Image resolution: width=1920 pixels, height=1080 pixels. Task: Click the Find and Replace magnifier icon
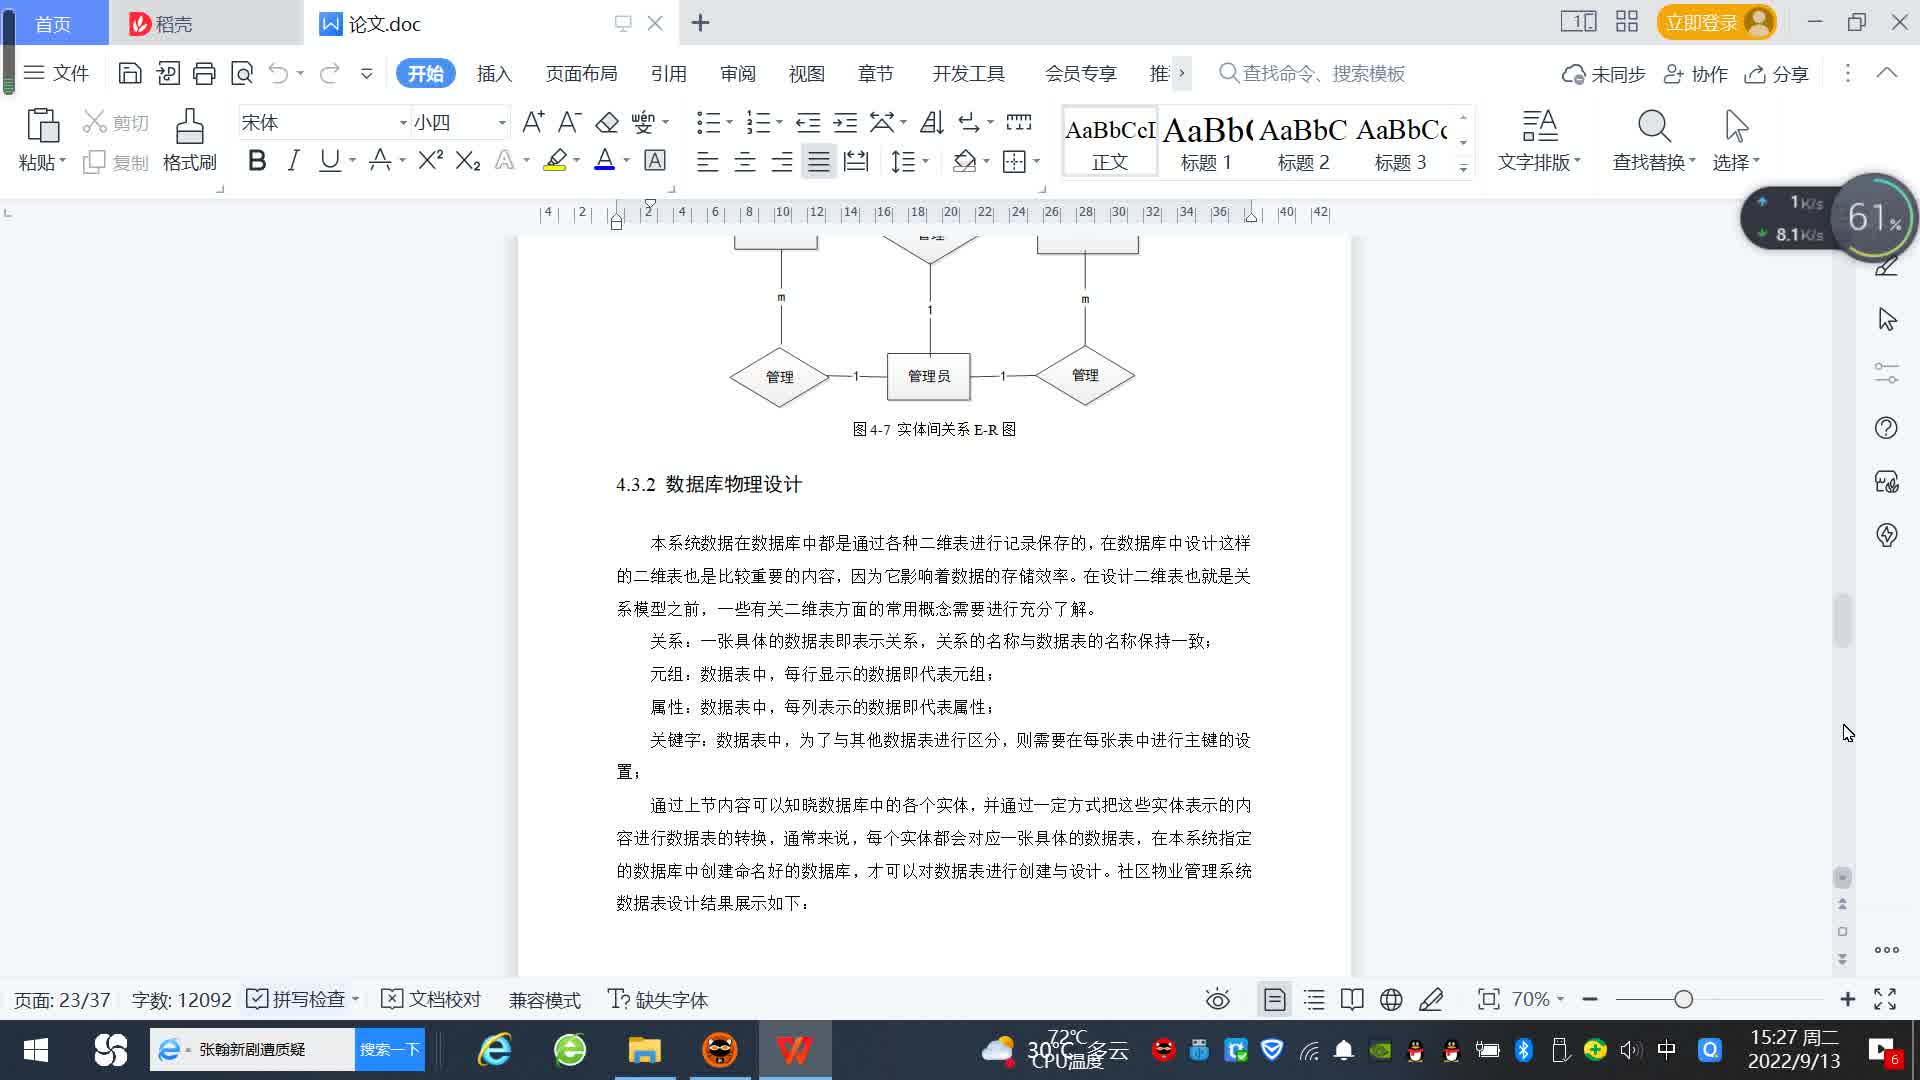pos(1654,127)
